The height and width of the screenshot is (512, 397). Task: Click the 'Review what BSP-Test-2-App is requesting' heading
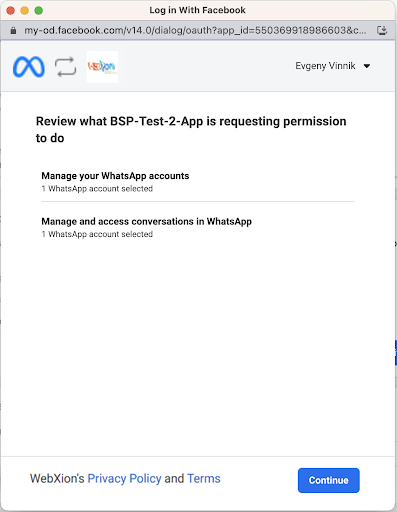(x=191, y=129)
